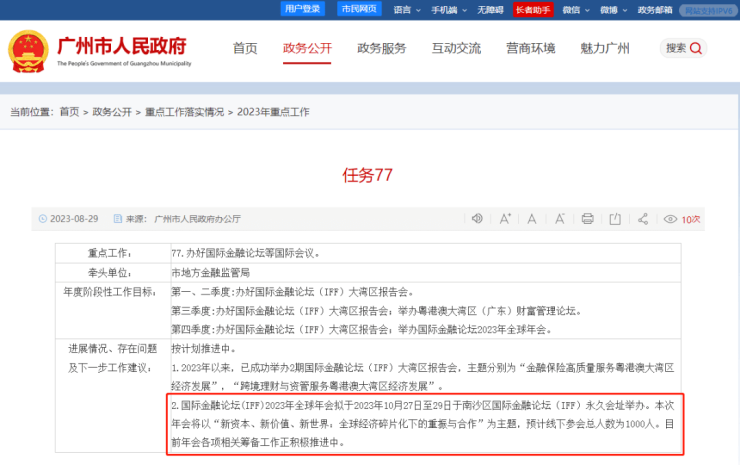Expand the 微信 dropdown
This screenshot has height=465, width=740.
tap(576, 10)
